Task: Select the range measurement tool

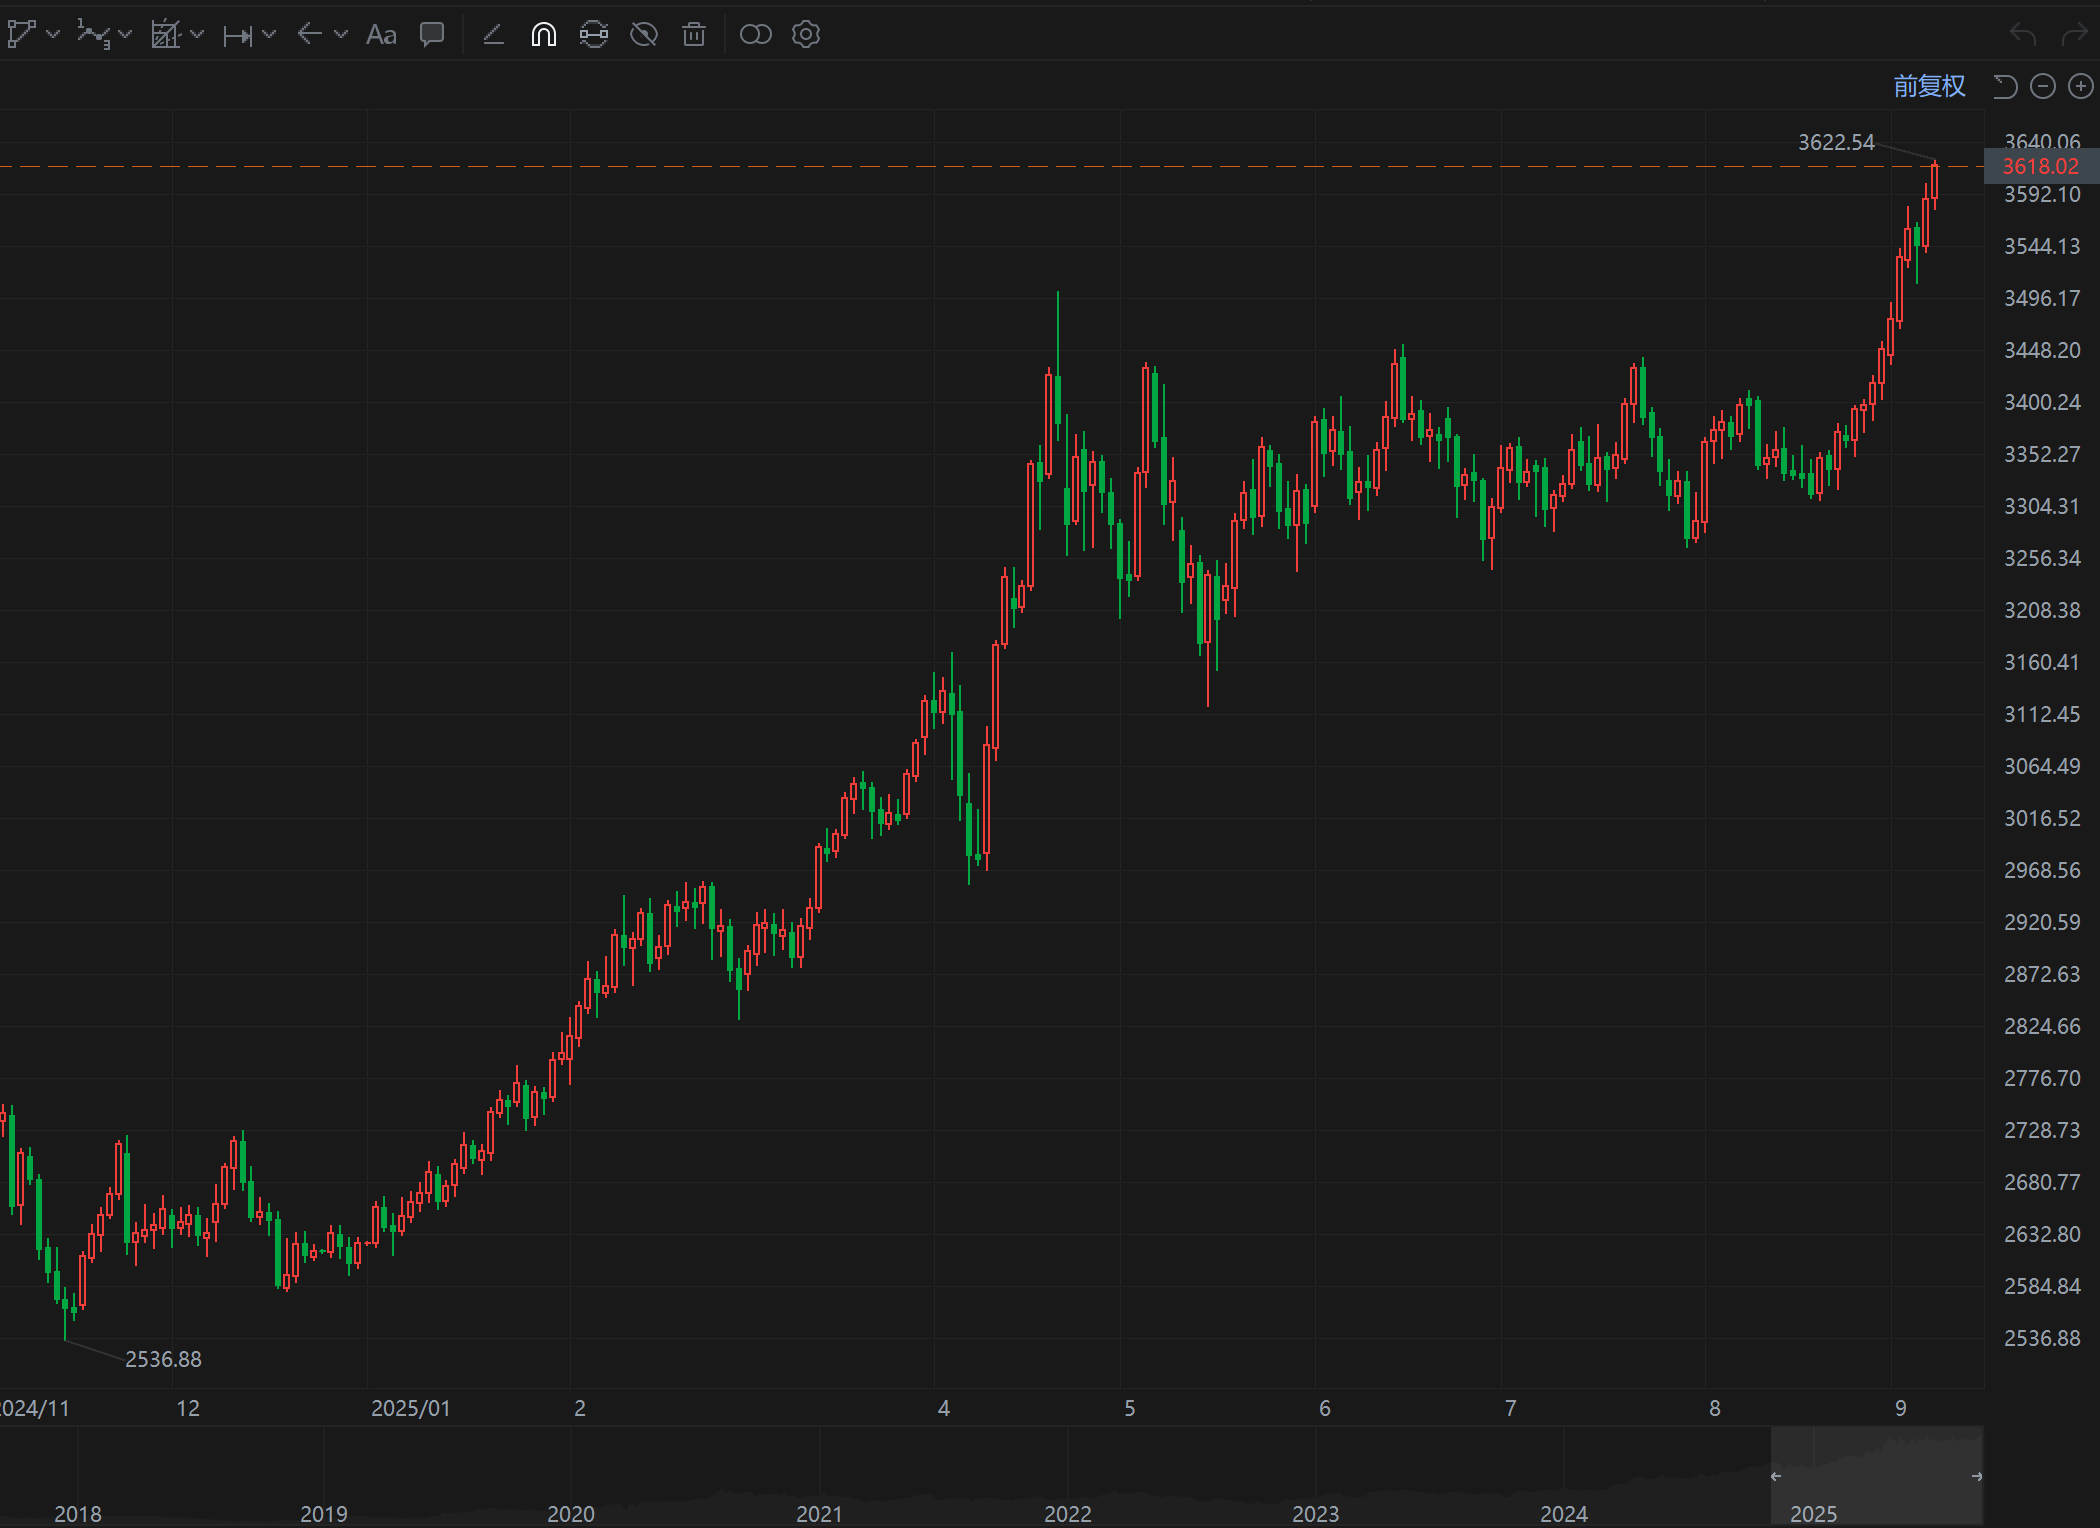Action: point(237,36)
